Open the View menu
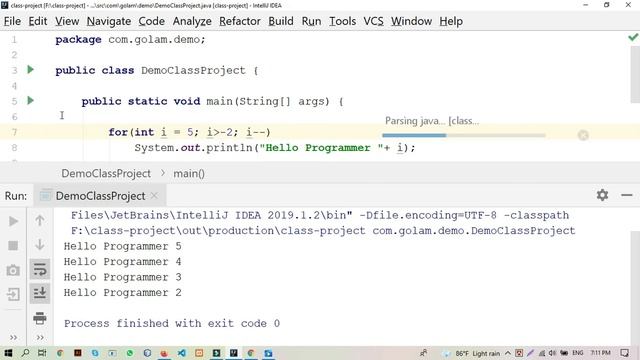The width and height of the screenshot is (640, 360). 67,21
